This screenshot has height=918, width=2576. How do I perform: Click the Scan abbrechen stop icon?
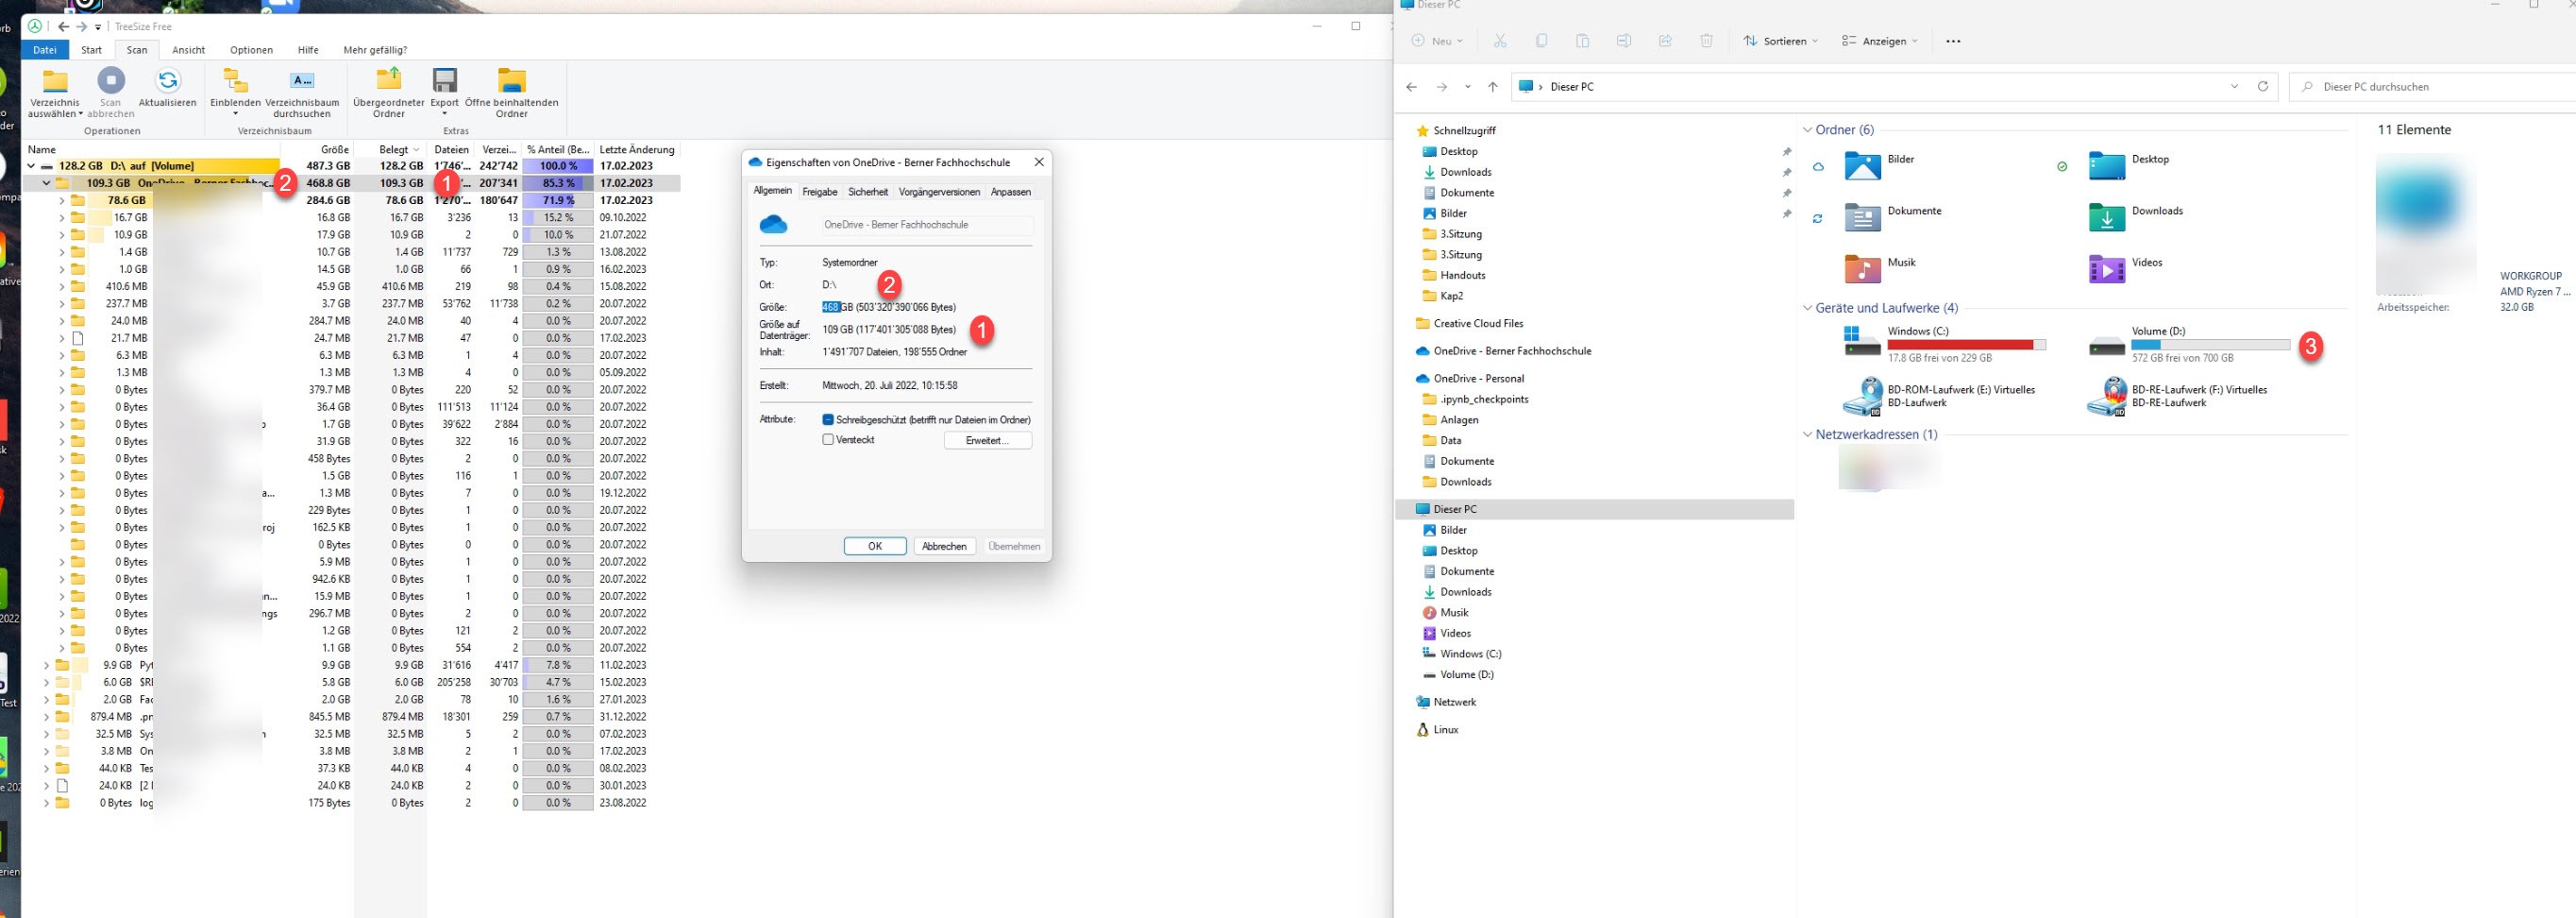(111, 80)
